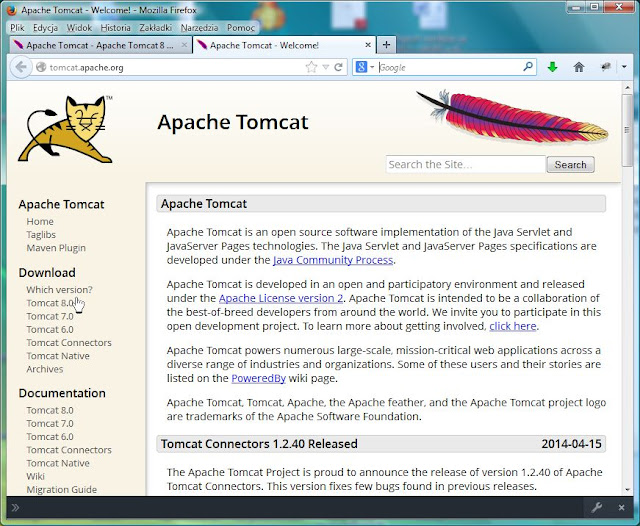This screenshot has height=526, width=640.
Task: Reload the tomcat.apache.org page
Action: [x=338, y=67]
